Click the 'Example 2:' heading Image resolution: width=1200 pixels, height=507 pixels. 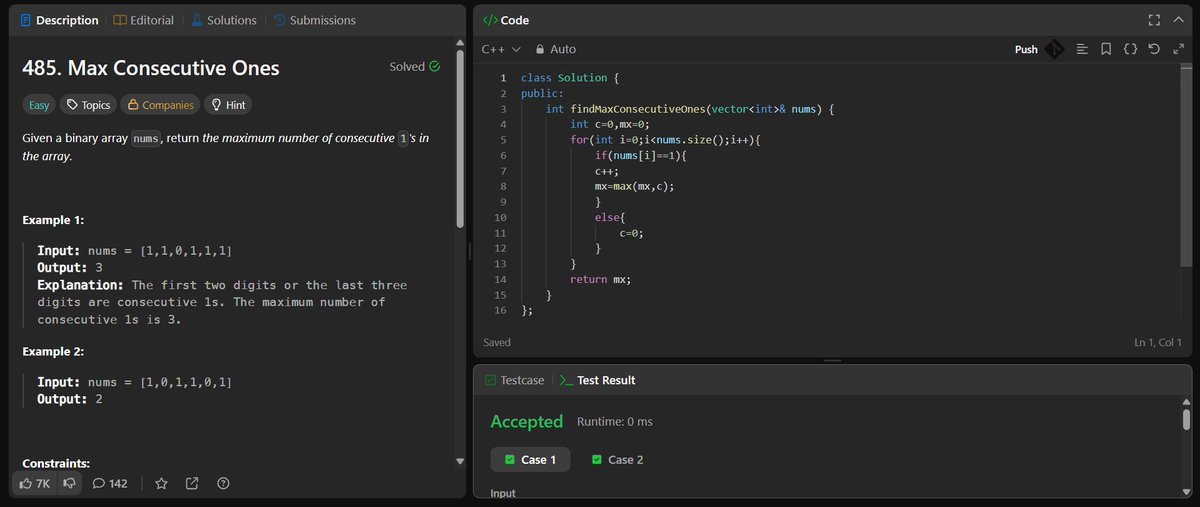click(53, 352)
